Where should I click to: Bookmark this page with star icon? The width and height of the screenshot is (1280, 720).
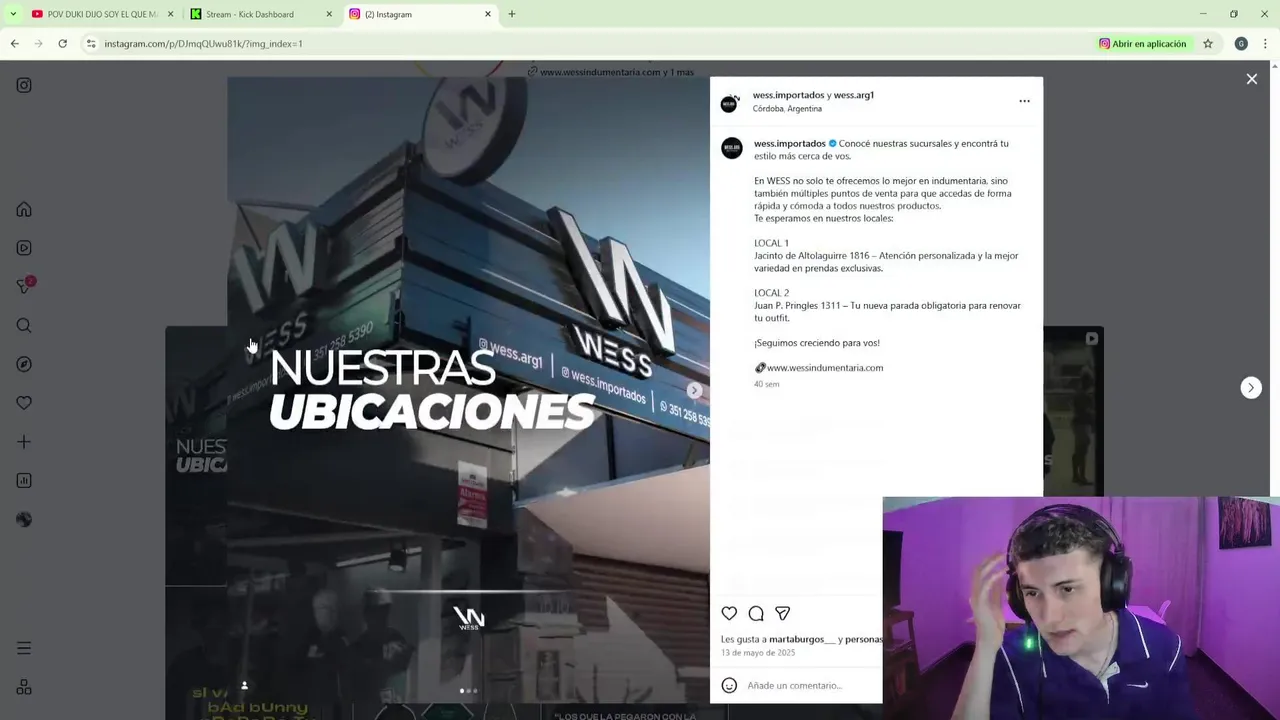(1208, 44)
